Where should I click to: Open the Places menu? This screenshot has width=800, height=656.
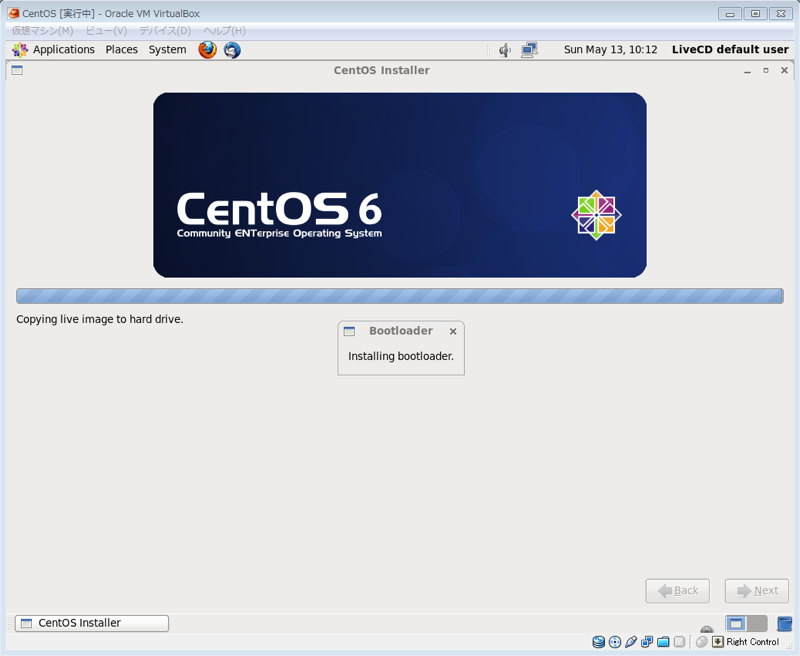(x=121, y=49)
